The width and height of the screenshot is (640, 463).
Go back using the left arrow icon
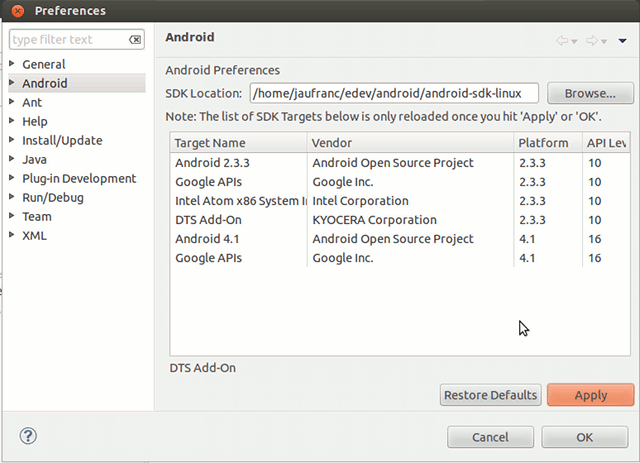click(x=562, y=40)
